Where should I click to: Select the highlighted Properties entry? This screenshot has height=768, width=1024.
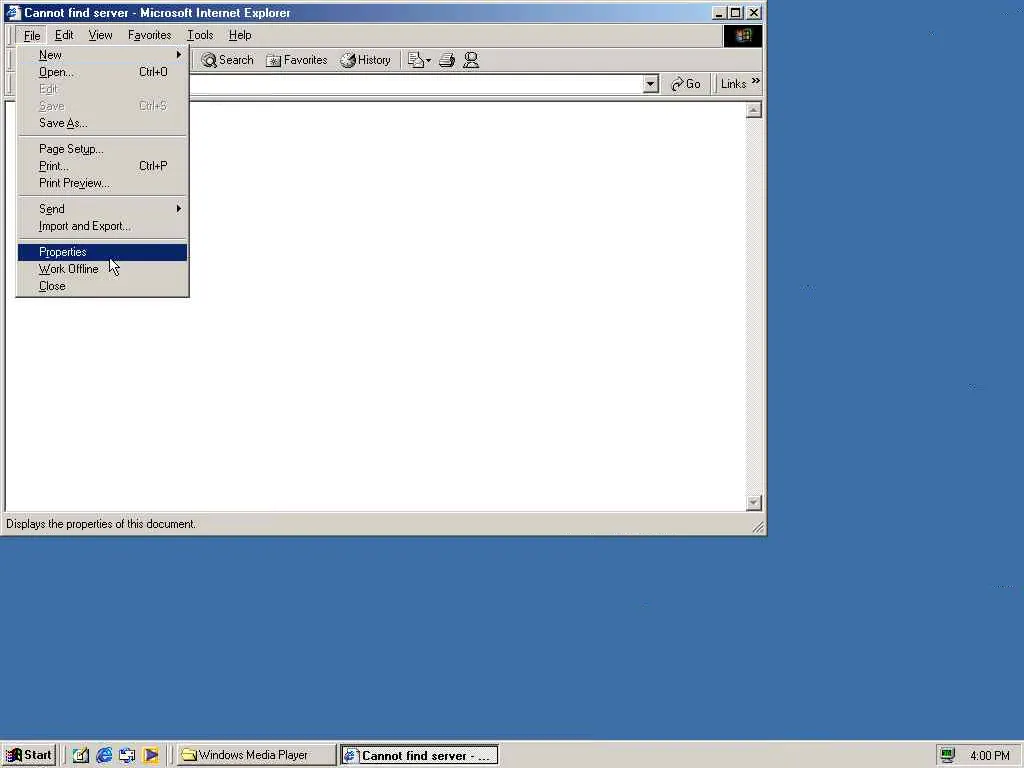pos(103,252)
